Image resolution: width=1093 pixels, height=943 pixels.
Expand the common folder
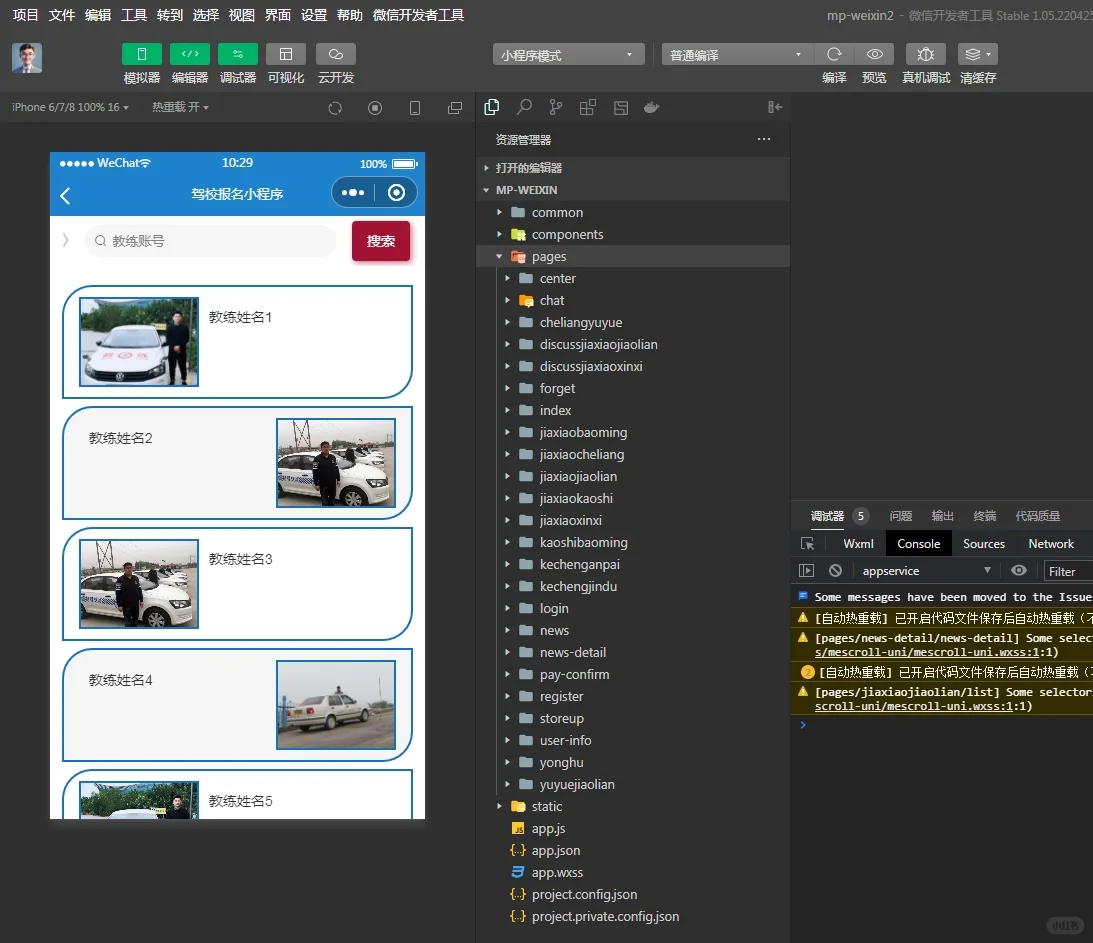click(x=633, y=212)
